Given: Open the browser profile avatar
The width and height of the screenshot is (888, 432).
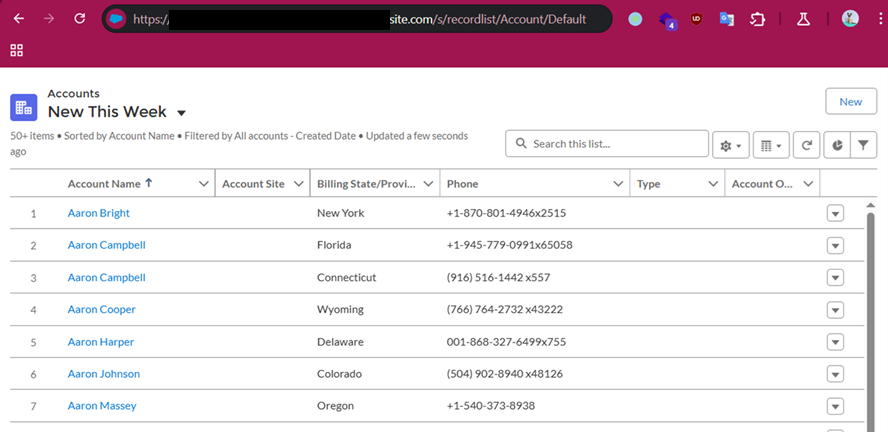Looking at the screenshot, I should click(850, 19).
